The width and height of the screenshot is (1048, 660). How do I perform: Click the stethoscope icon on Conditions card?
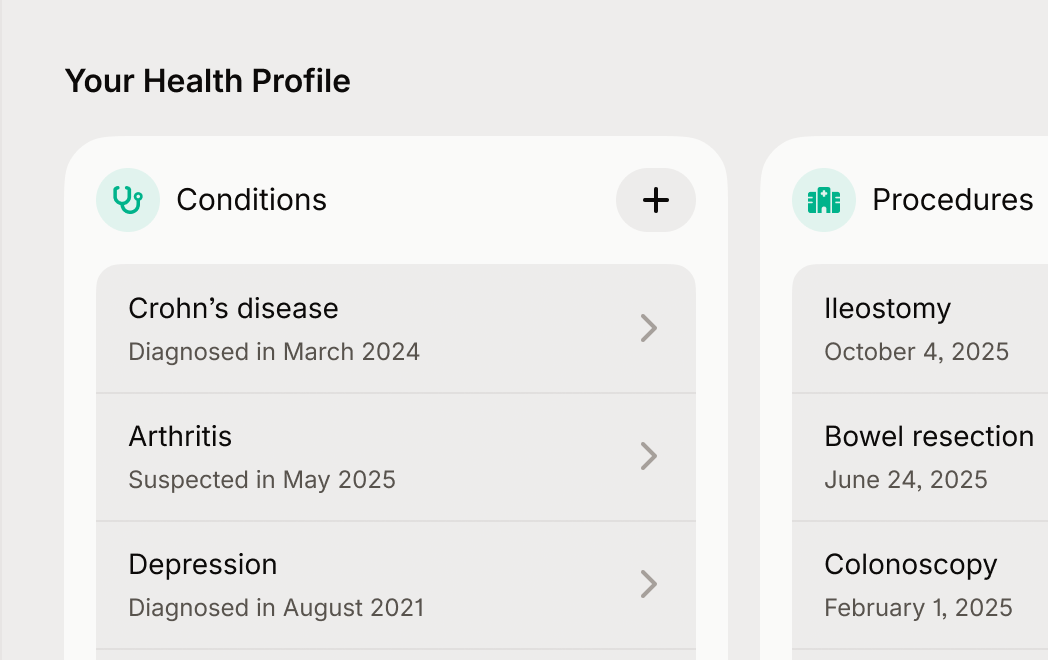[x=127, y=200]
